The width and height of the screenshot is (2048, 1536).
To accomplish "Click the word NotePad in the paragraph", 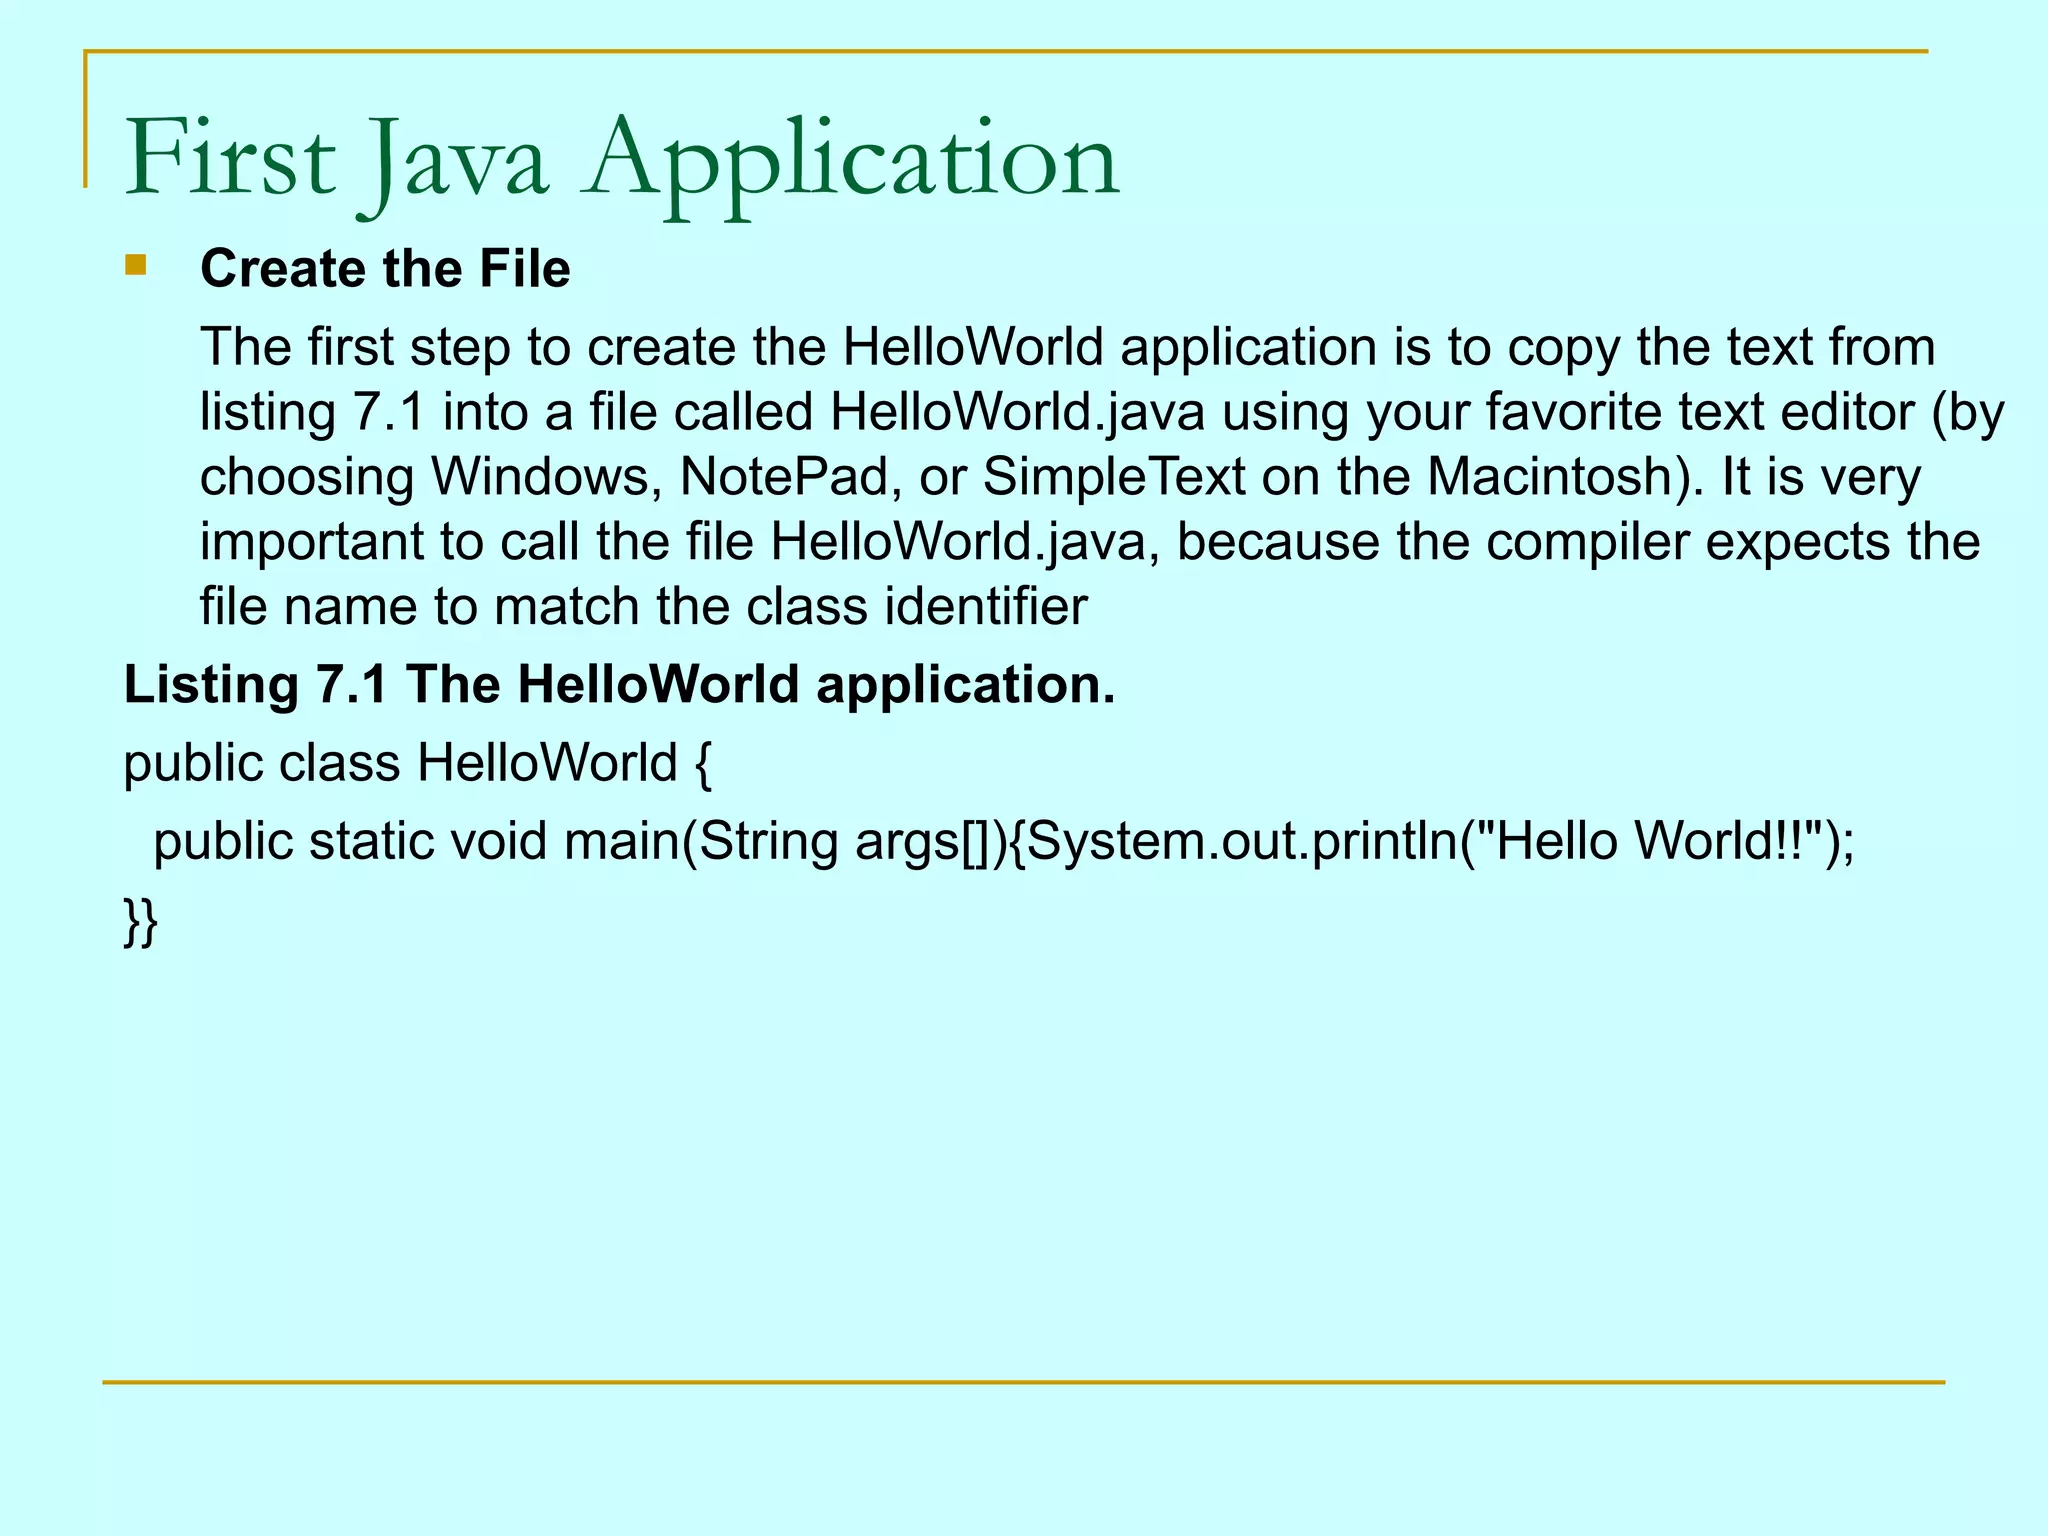I will 784,477.
